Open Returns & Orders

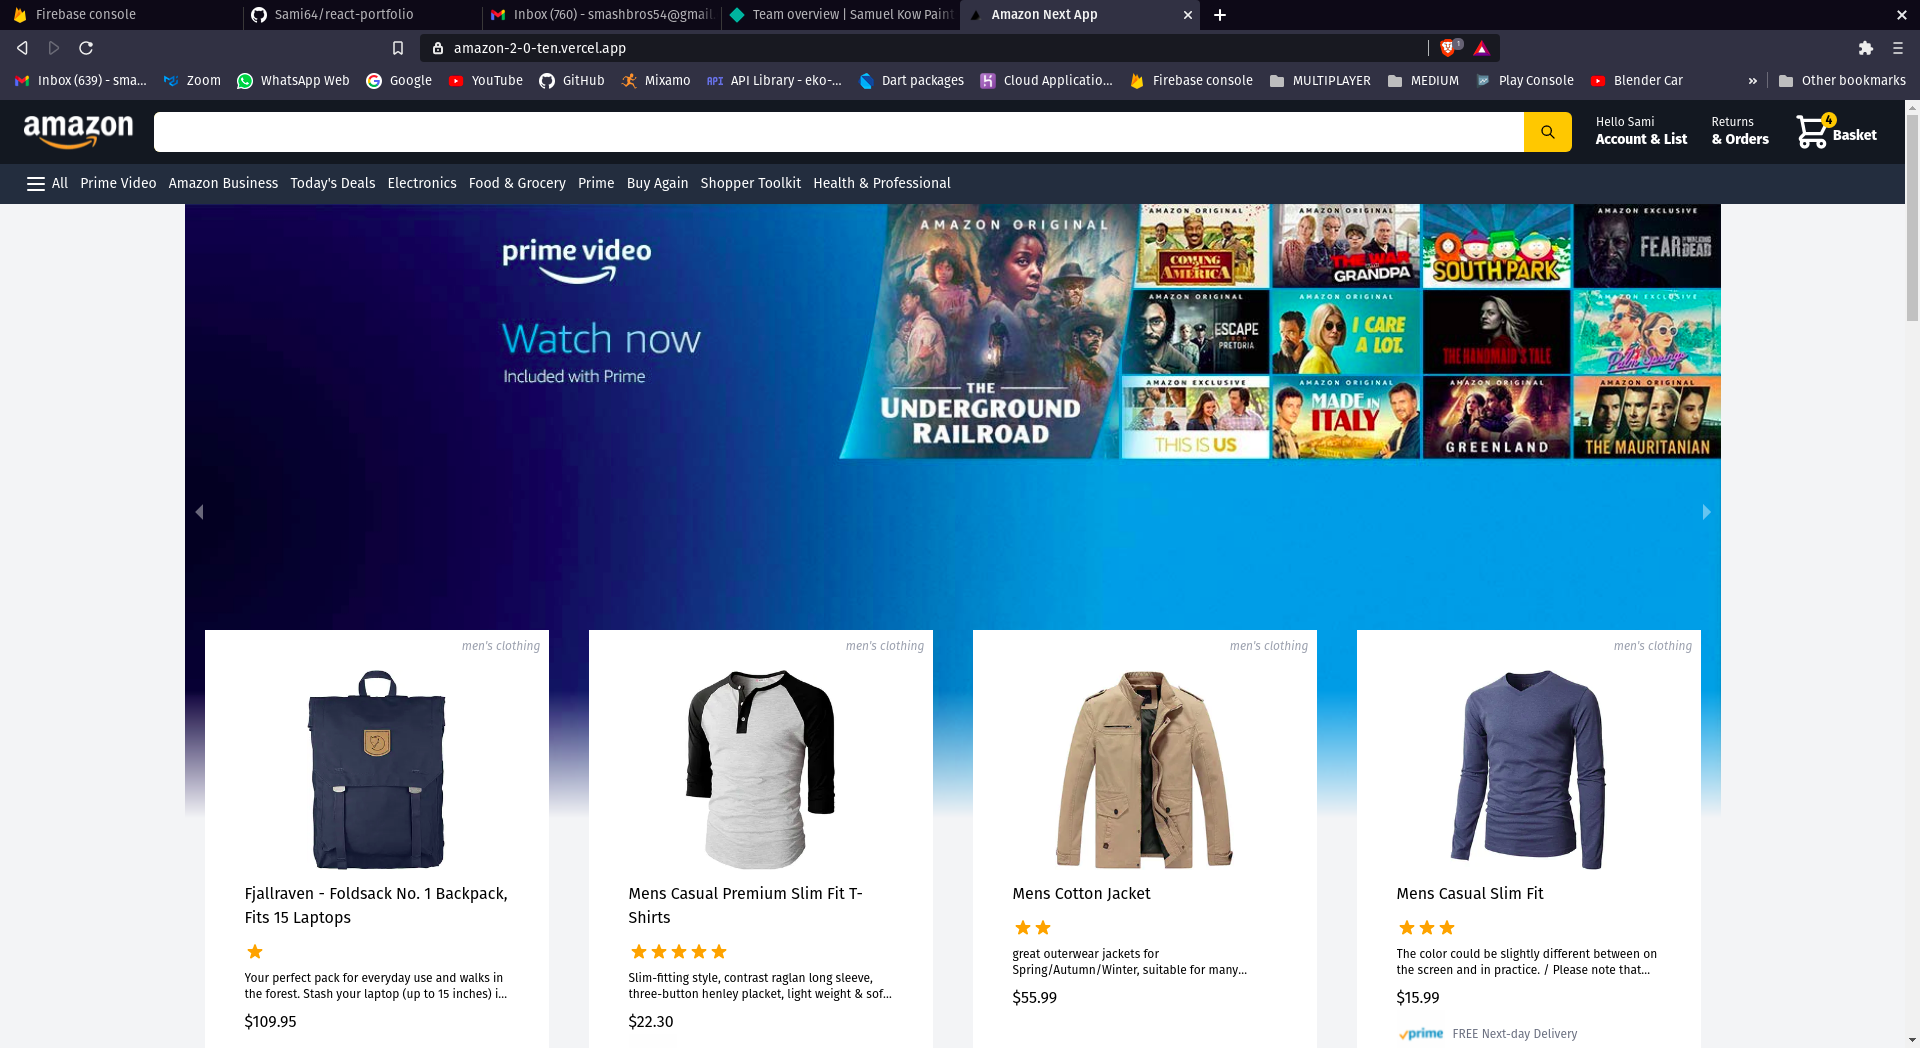tap(1740, 131)
